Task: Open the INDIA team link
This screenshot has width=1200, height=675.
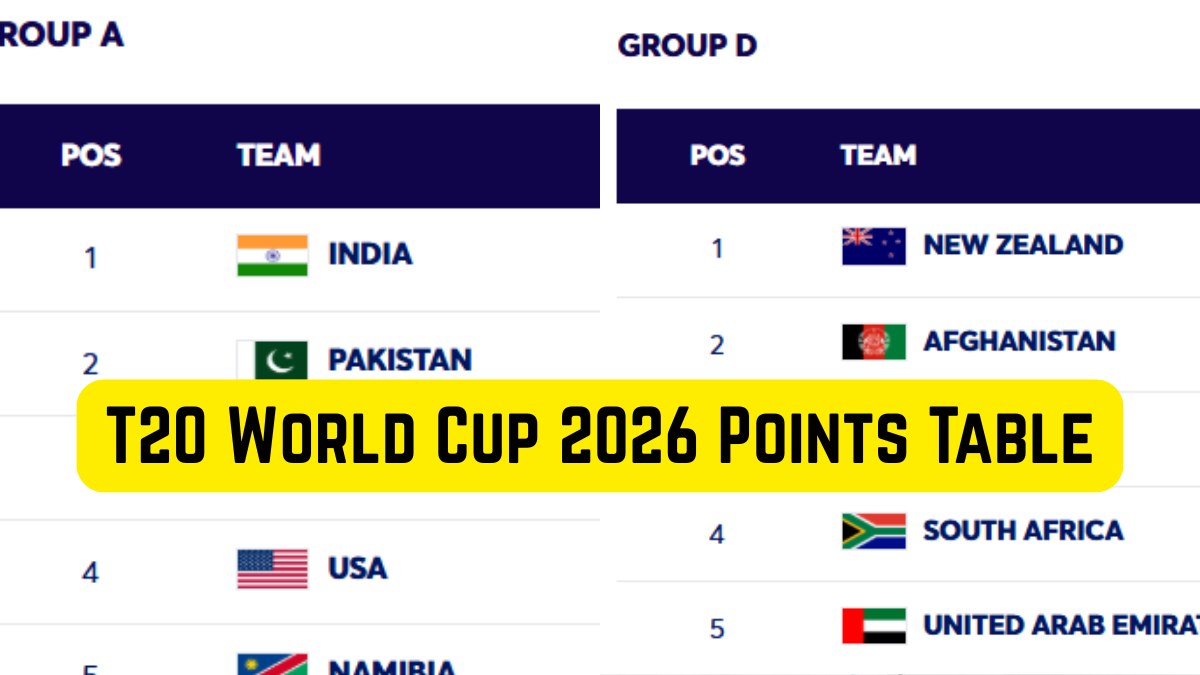Action: 370,254
